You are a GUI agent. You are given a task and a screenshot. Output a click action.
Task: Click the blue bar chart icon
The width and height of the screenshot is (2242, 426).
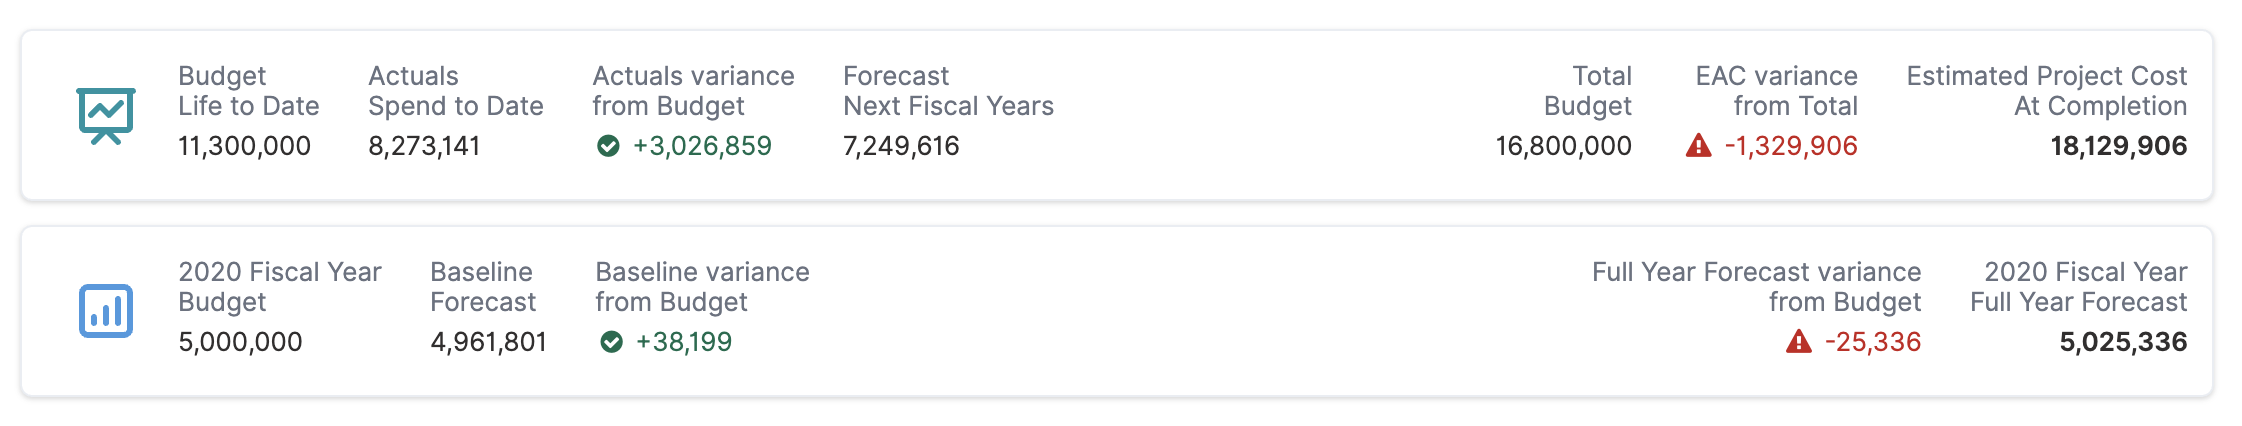click(106, 311)
